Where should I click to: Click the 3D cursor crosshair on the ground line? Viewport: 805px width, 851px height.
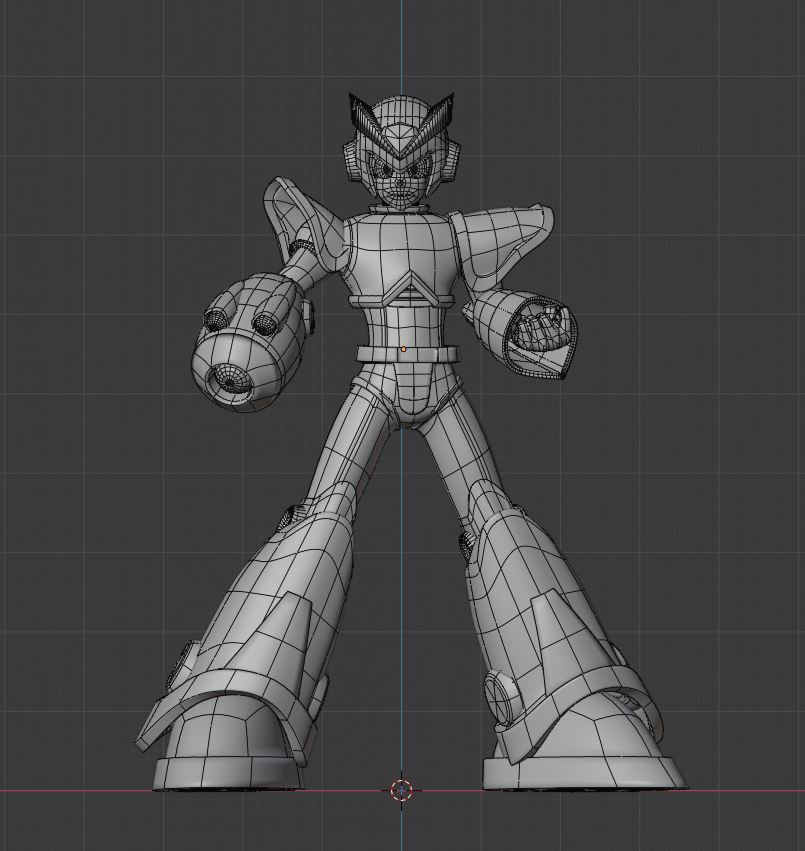pyautogui.click(x=401, y=790)
